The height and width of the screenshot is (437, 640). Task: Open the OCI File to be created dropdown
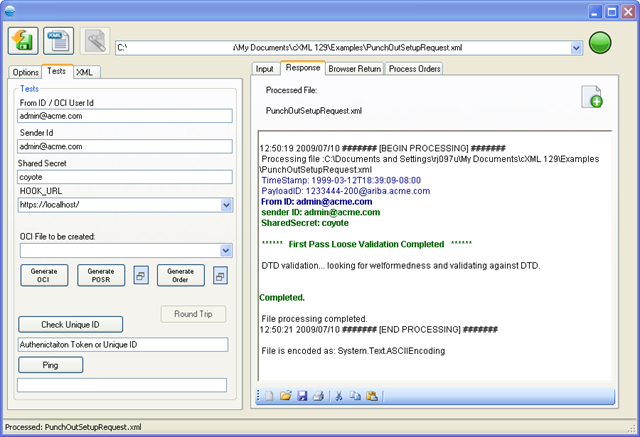pyautogui.click(x=226, y=251)
